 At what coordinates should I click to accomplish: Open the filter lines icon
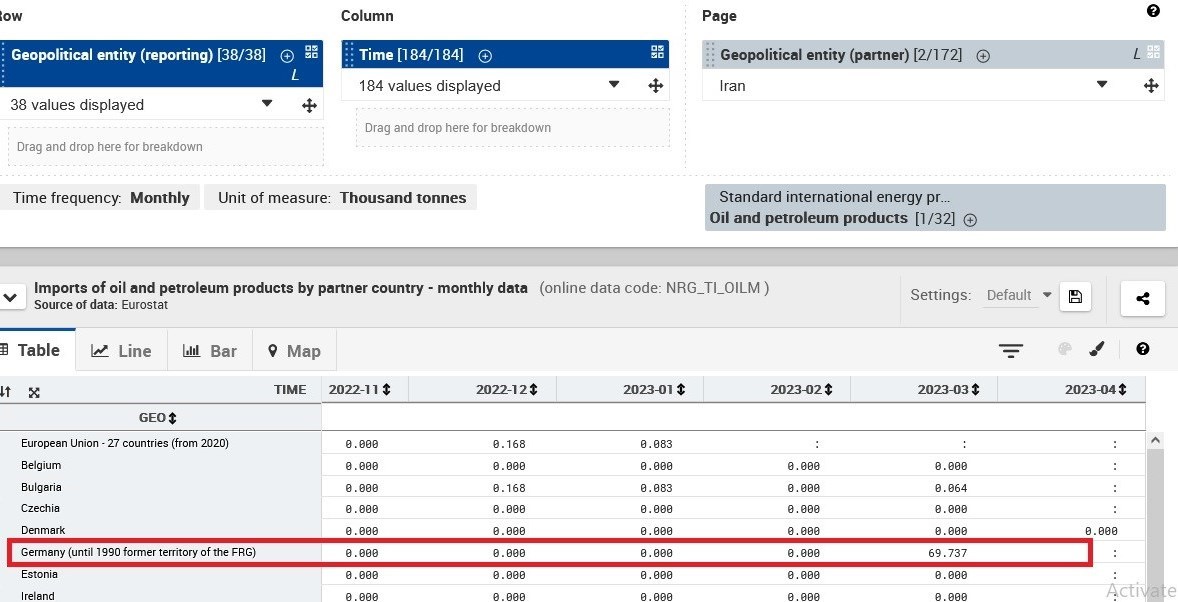pos(1011,350)
